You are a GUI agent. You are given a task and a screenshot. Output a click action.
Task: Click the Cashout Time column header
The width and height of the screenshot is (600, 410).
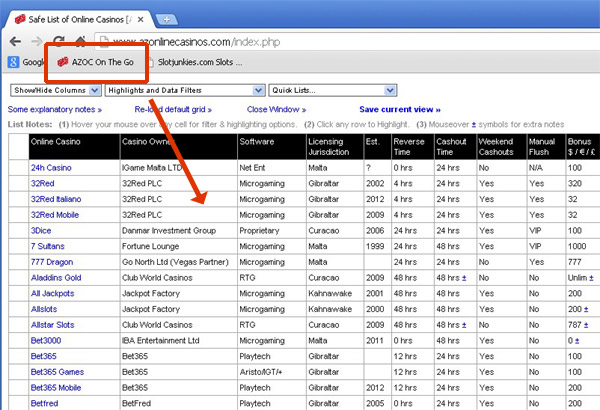455,147
